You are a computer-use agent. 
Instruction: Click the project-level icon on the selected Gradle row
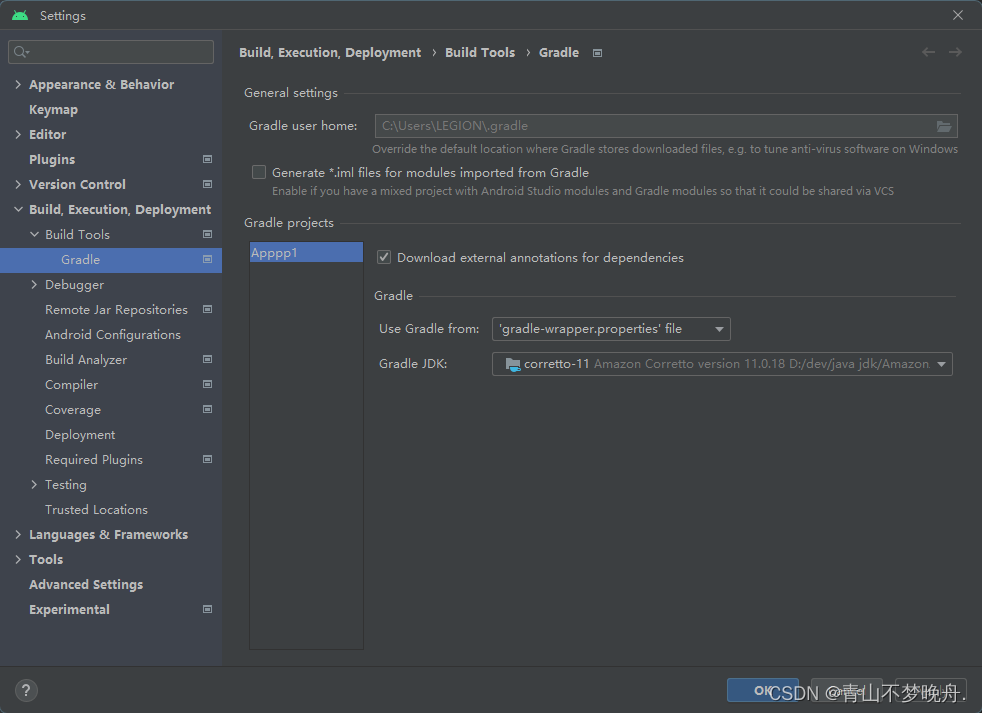click(207, 259)
